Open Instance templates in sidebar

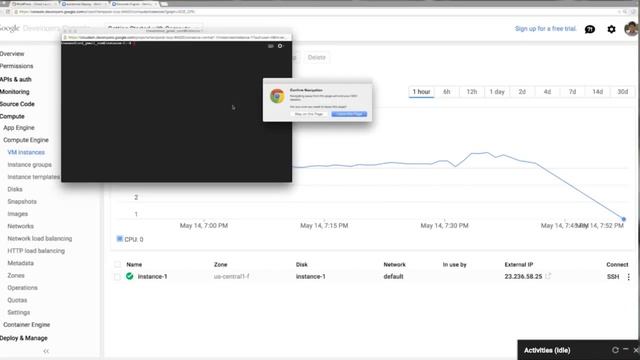(33, 177)
